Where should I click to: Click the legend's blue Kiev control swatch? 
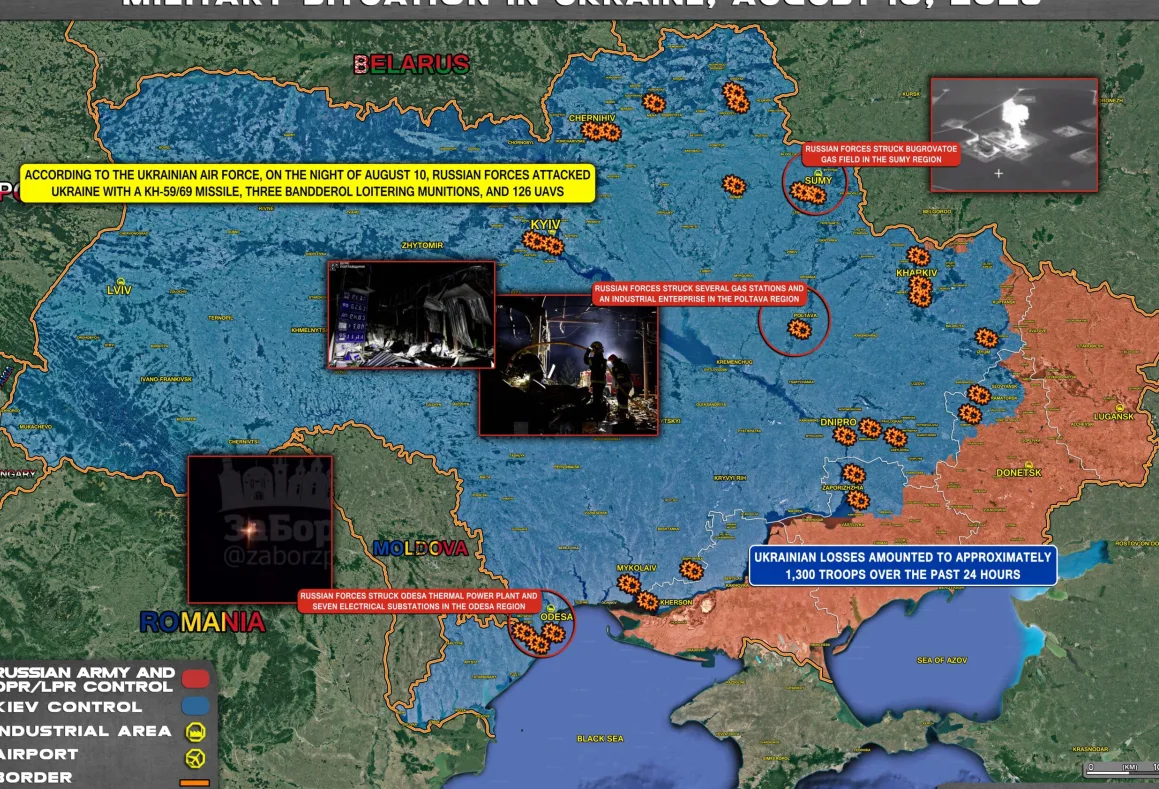(195, 706)
